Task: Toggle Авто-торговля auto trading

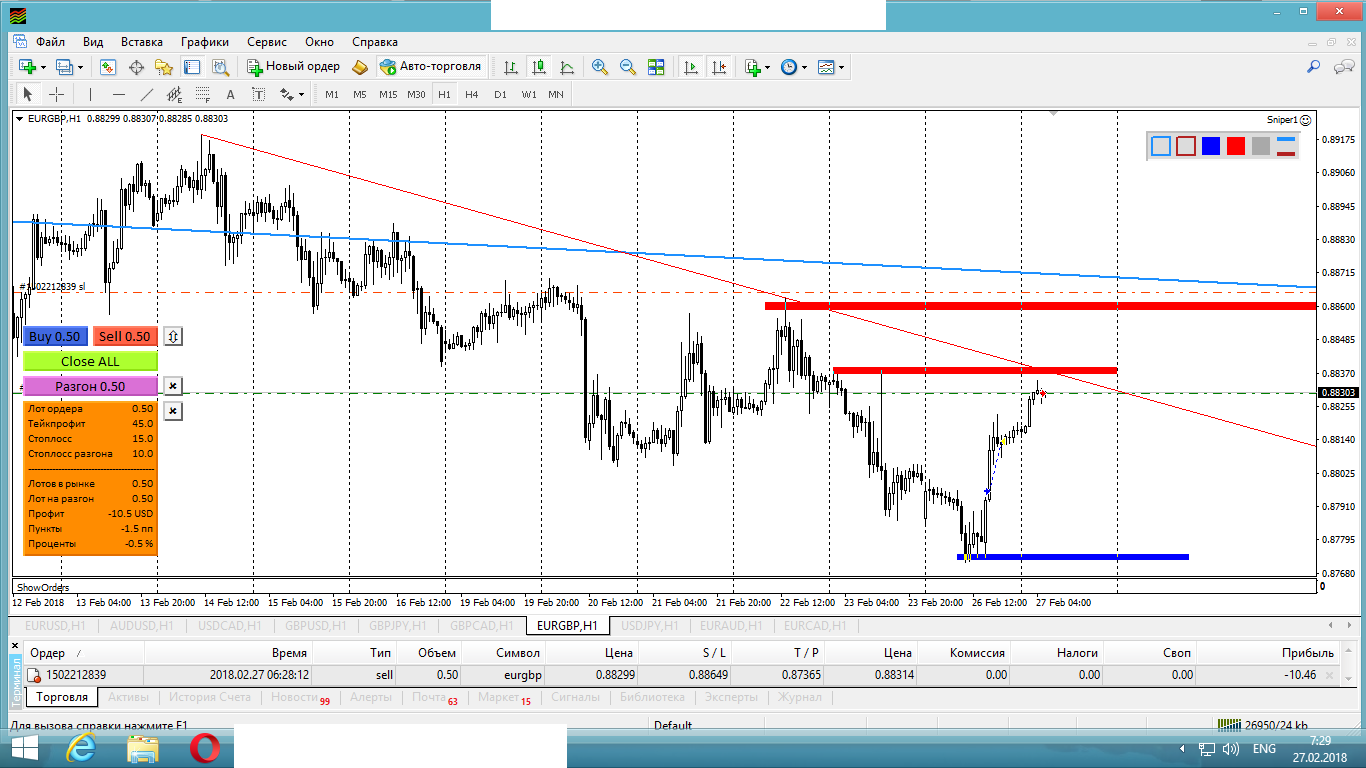Action: click(431, 67)
